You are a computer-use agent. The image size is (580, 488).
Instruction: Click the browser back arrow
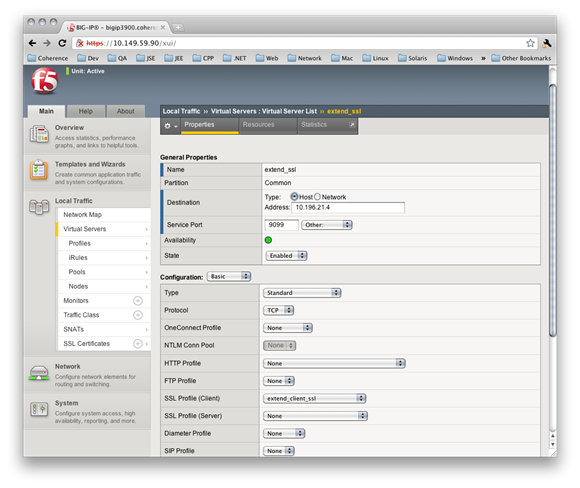(x=32, y=43)
